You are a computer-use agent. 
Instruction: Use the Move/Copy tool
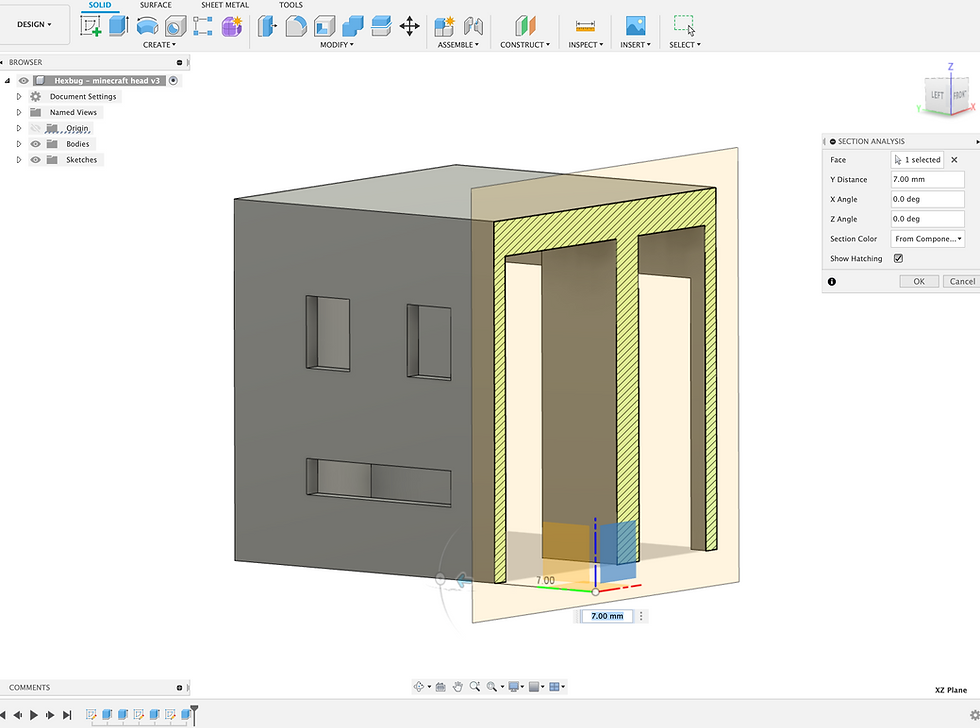point(409,25)
